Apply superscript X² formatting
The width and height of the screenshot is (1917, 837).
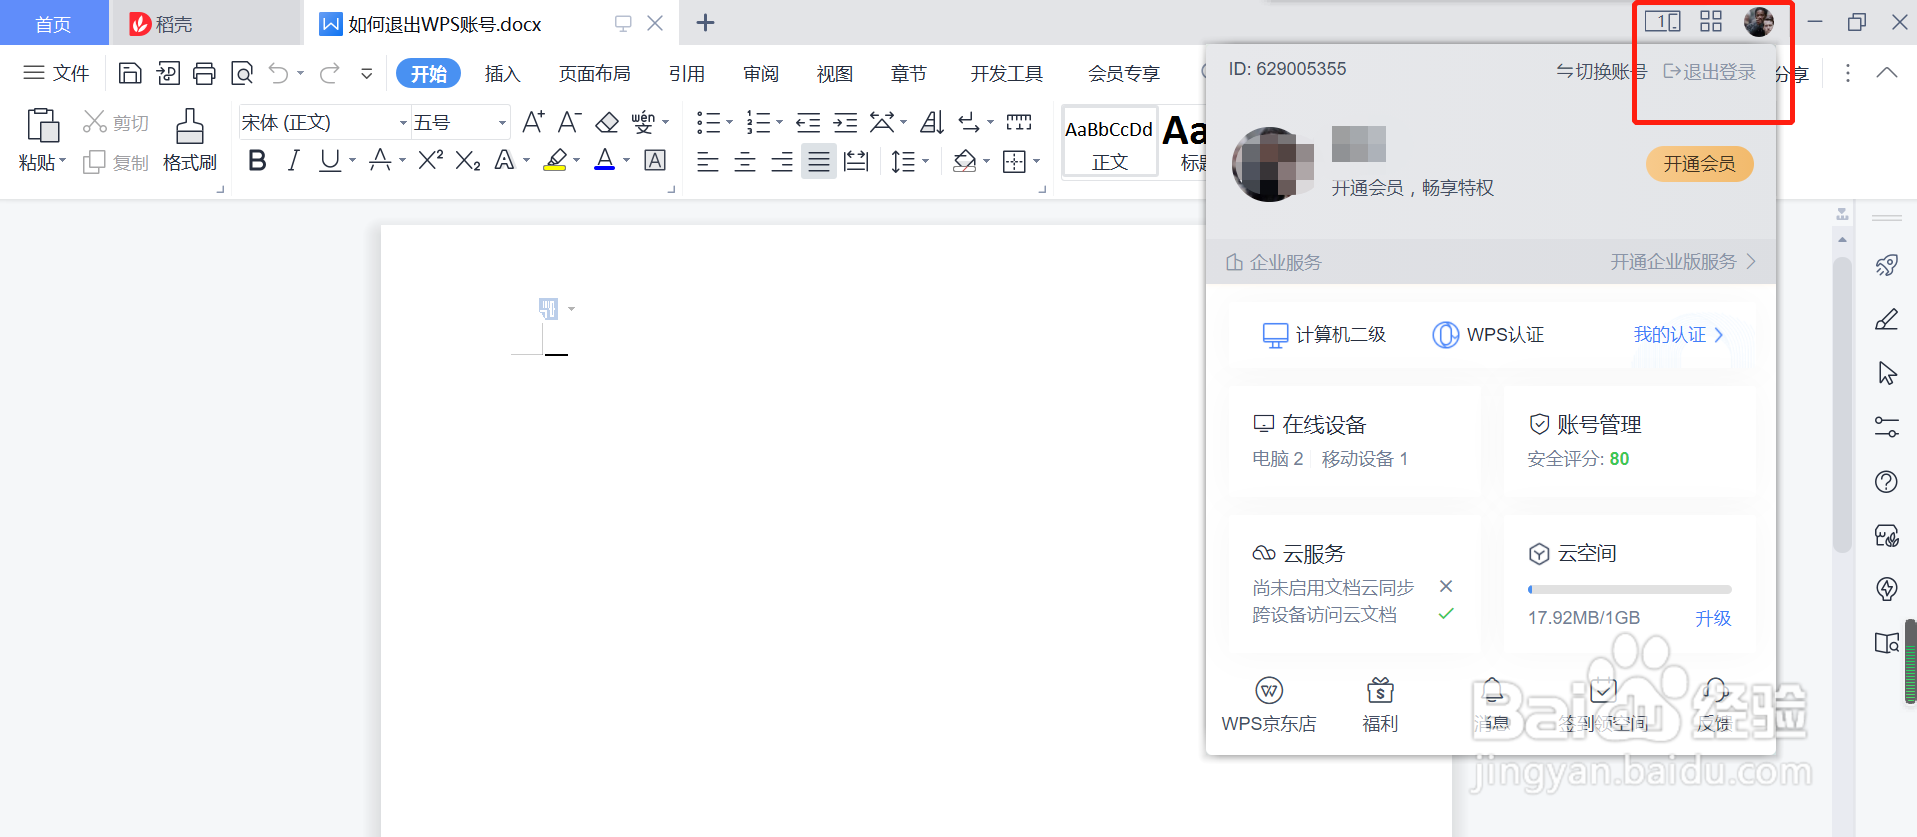[x=431, y=160]
